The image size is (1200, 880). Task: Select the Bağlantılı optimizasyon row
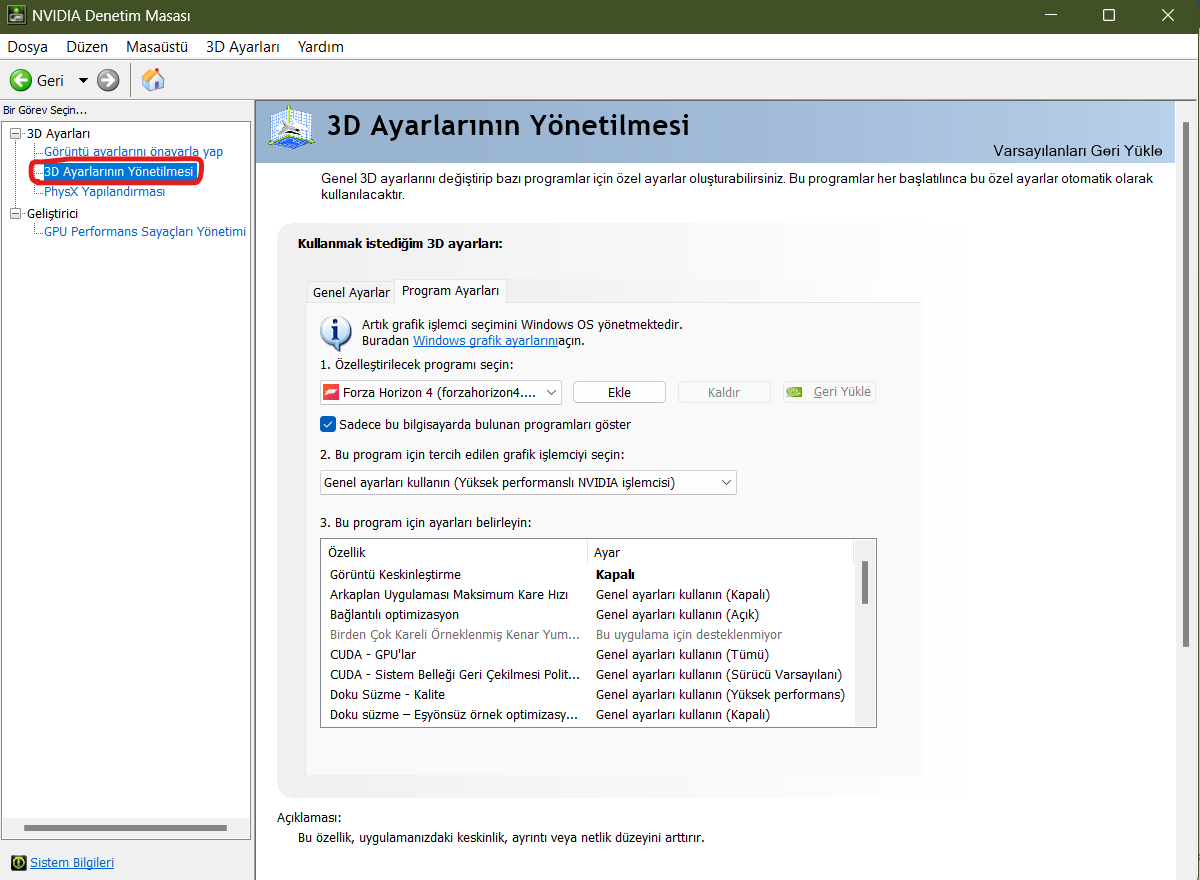point(590,615)
